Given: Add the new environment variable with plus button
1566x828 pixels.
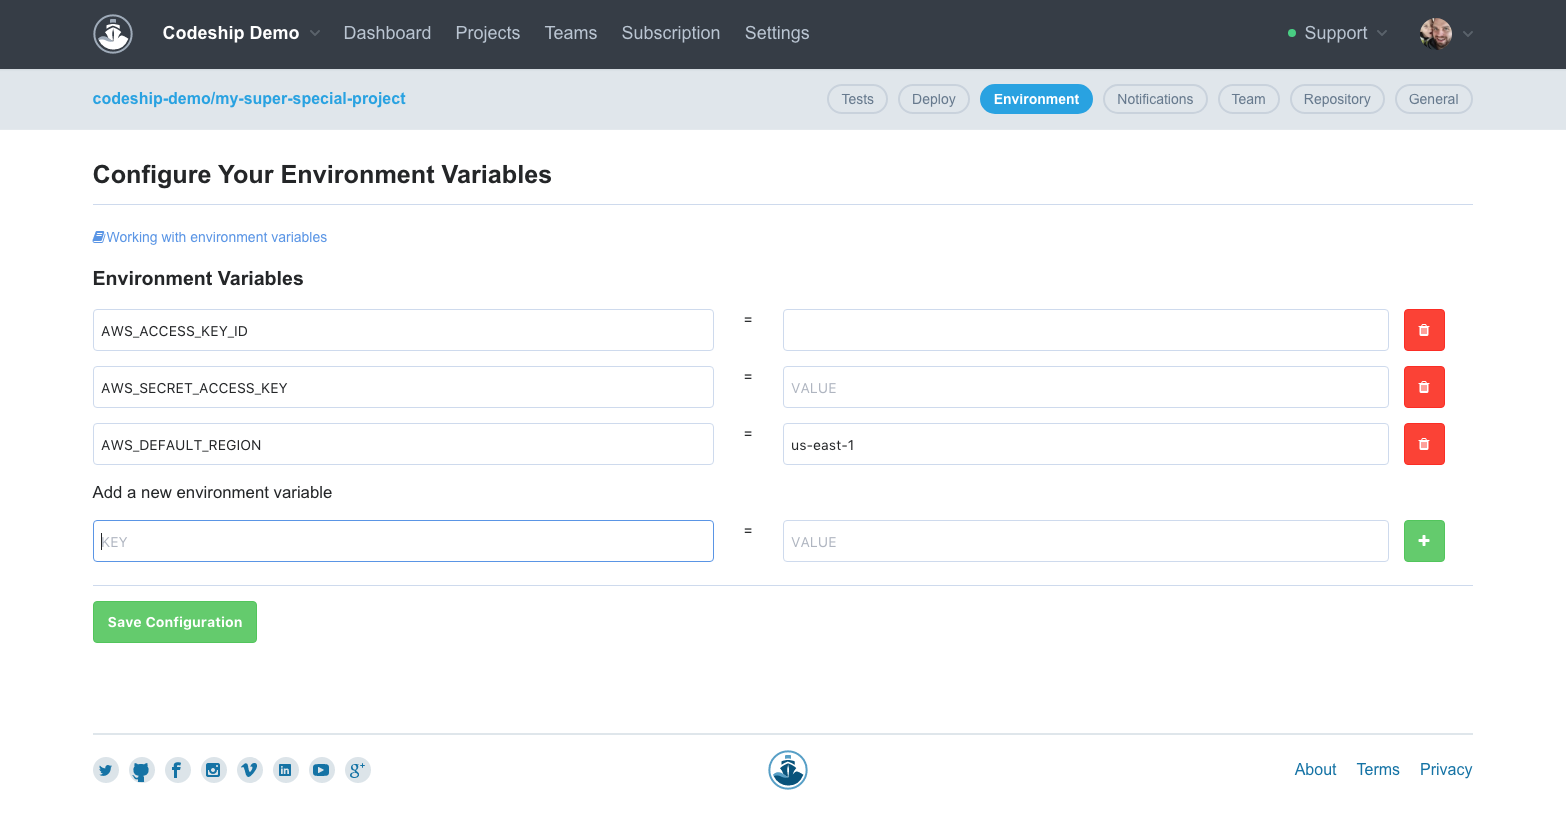Looking at the screenshot, I should pos(1423,540).
